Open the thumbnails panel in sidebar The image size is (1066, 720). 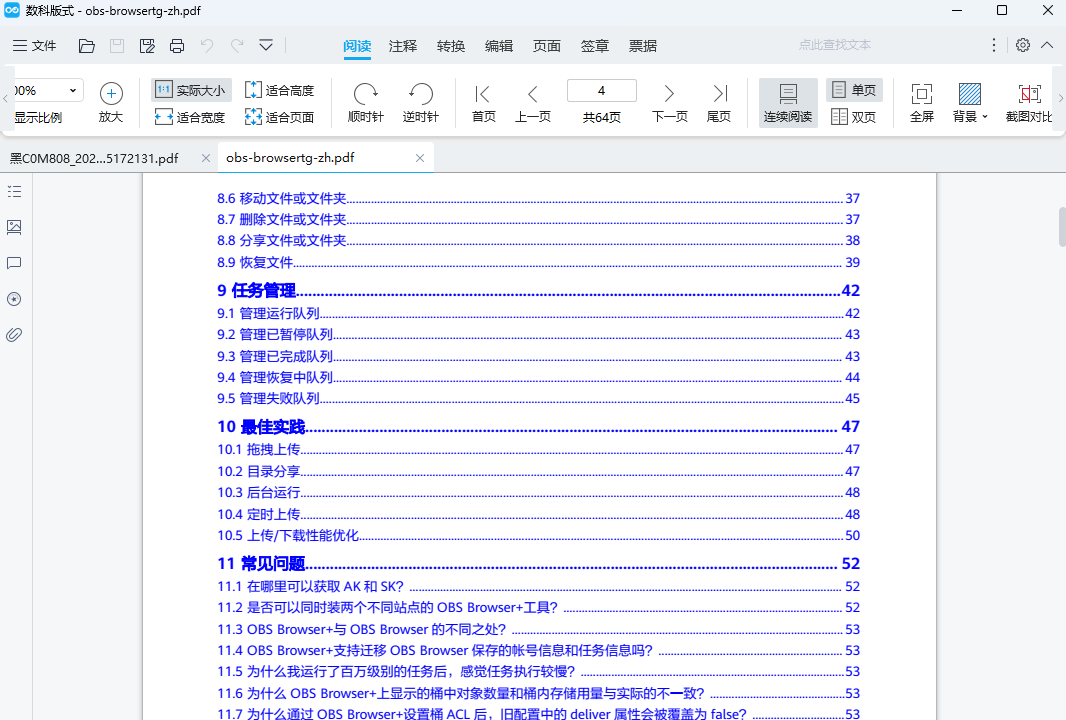[x=14, y=227]
